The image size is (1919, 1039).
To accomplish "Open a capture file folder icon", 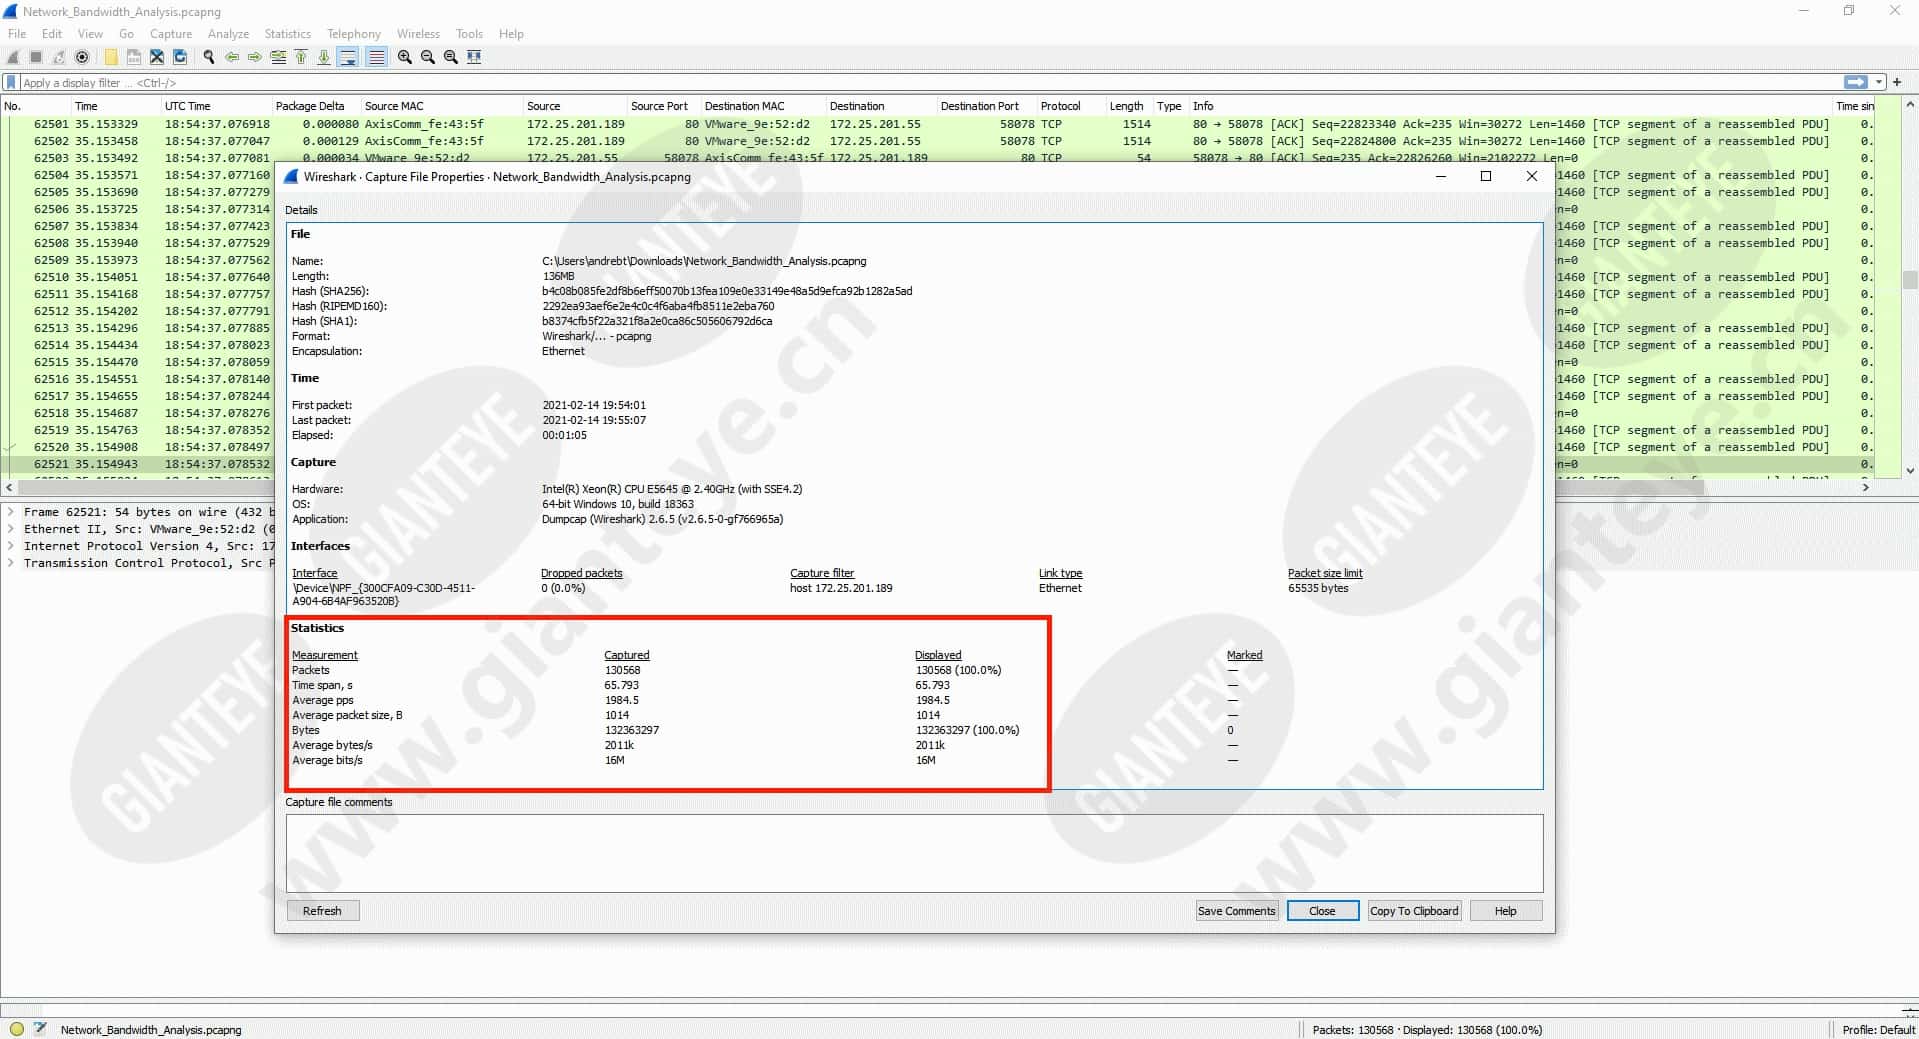I will click(111, 57).
